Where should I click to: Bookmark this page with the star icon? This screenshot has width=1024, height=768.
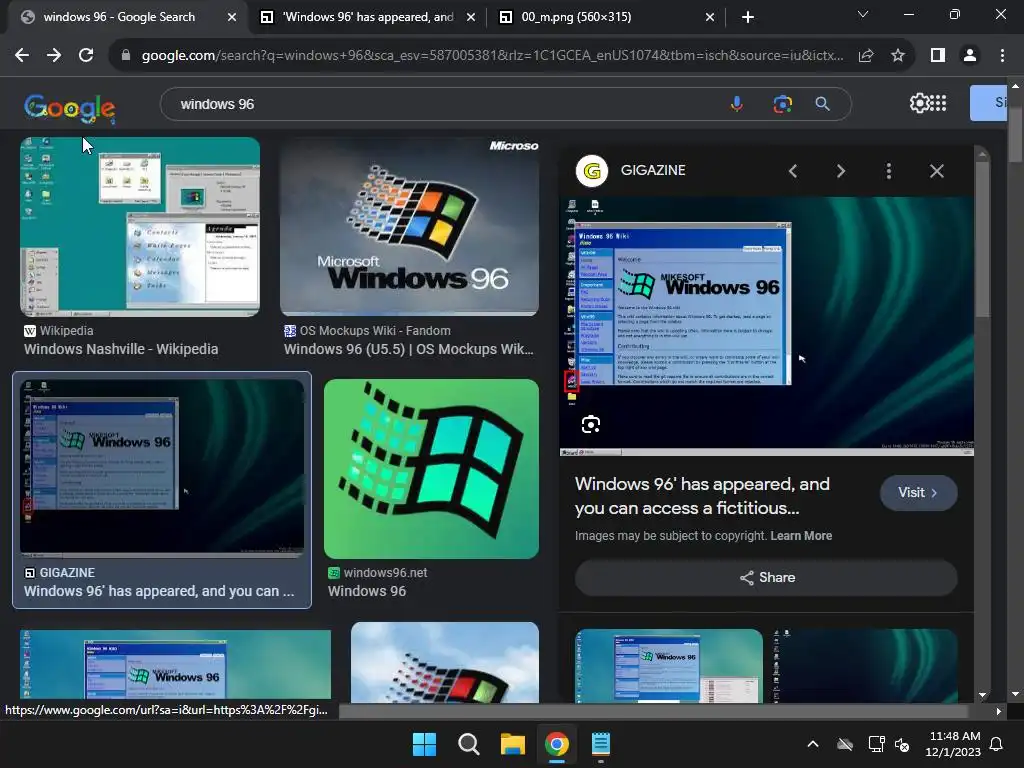pyautogui.click(x=898, y=56)
